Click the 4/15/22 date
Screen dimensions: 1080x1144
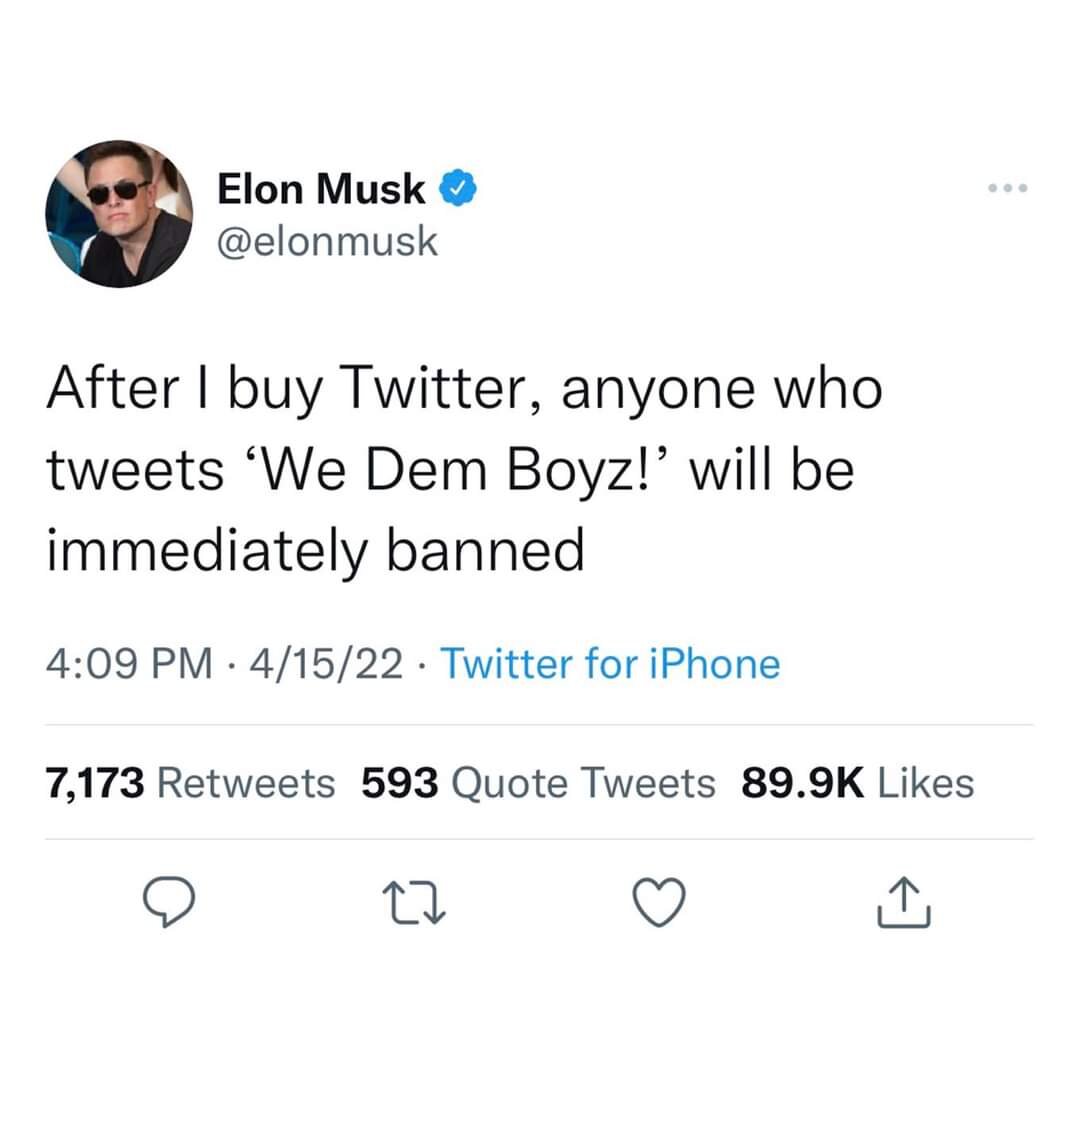coord(329,663)
